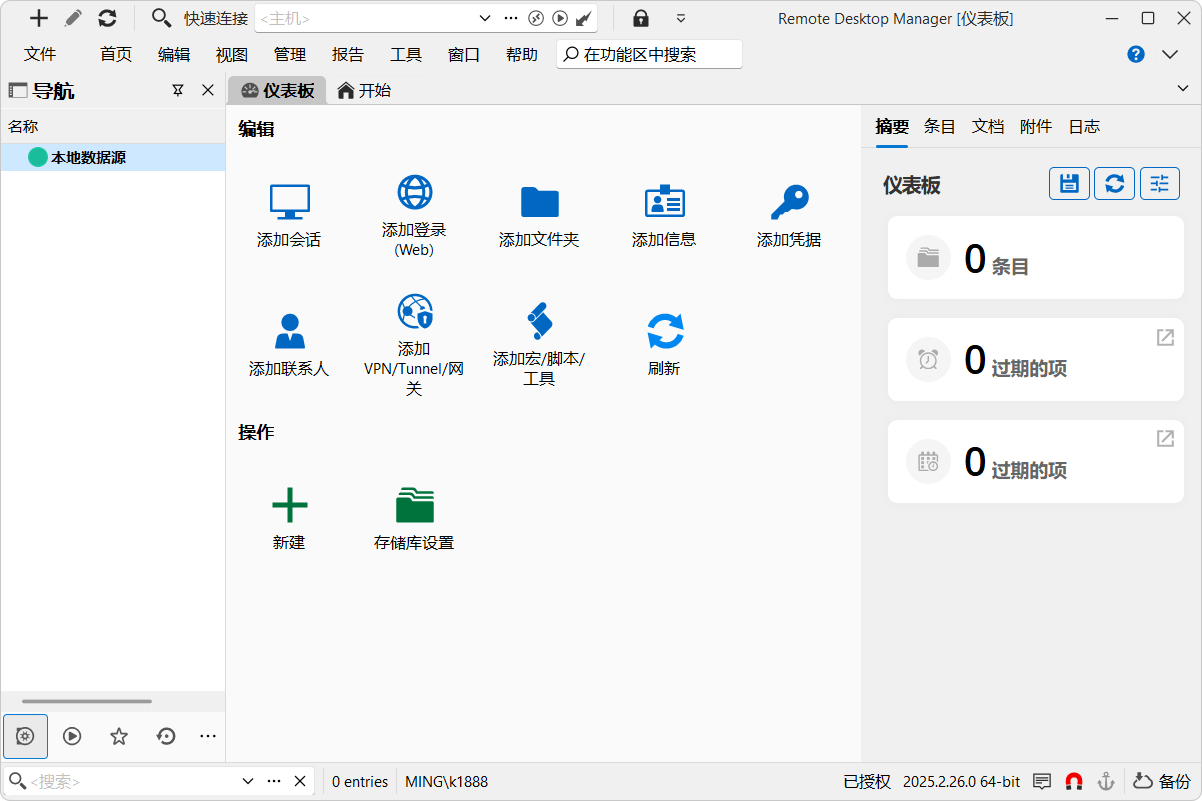Viewport: 1202px width, 801px height.
Task: Switch to the 日志 tab
Action: pos(1084,126)
